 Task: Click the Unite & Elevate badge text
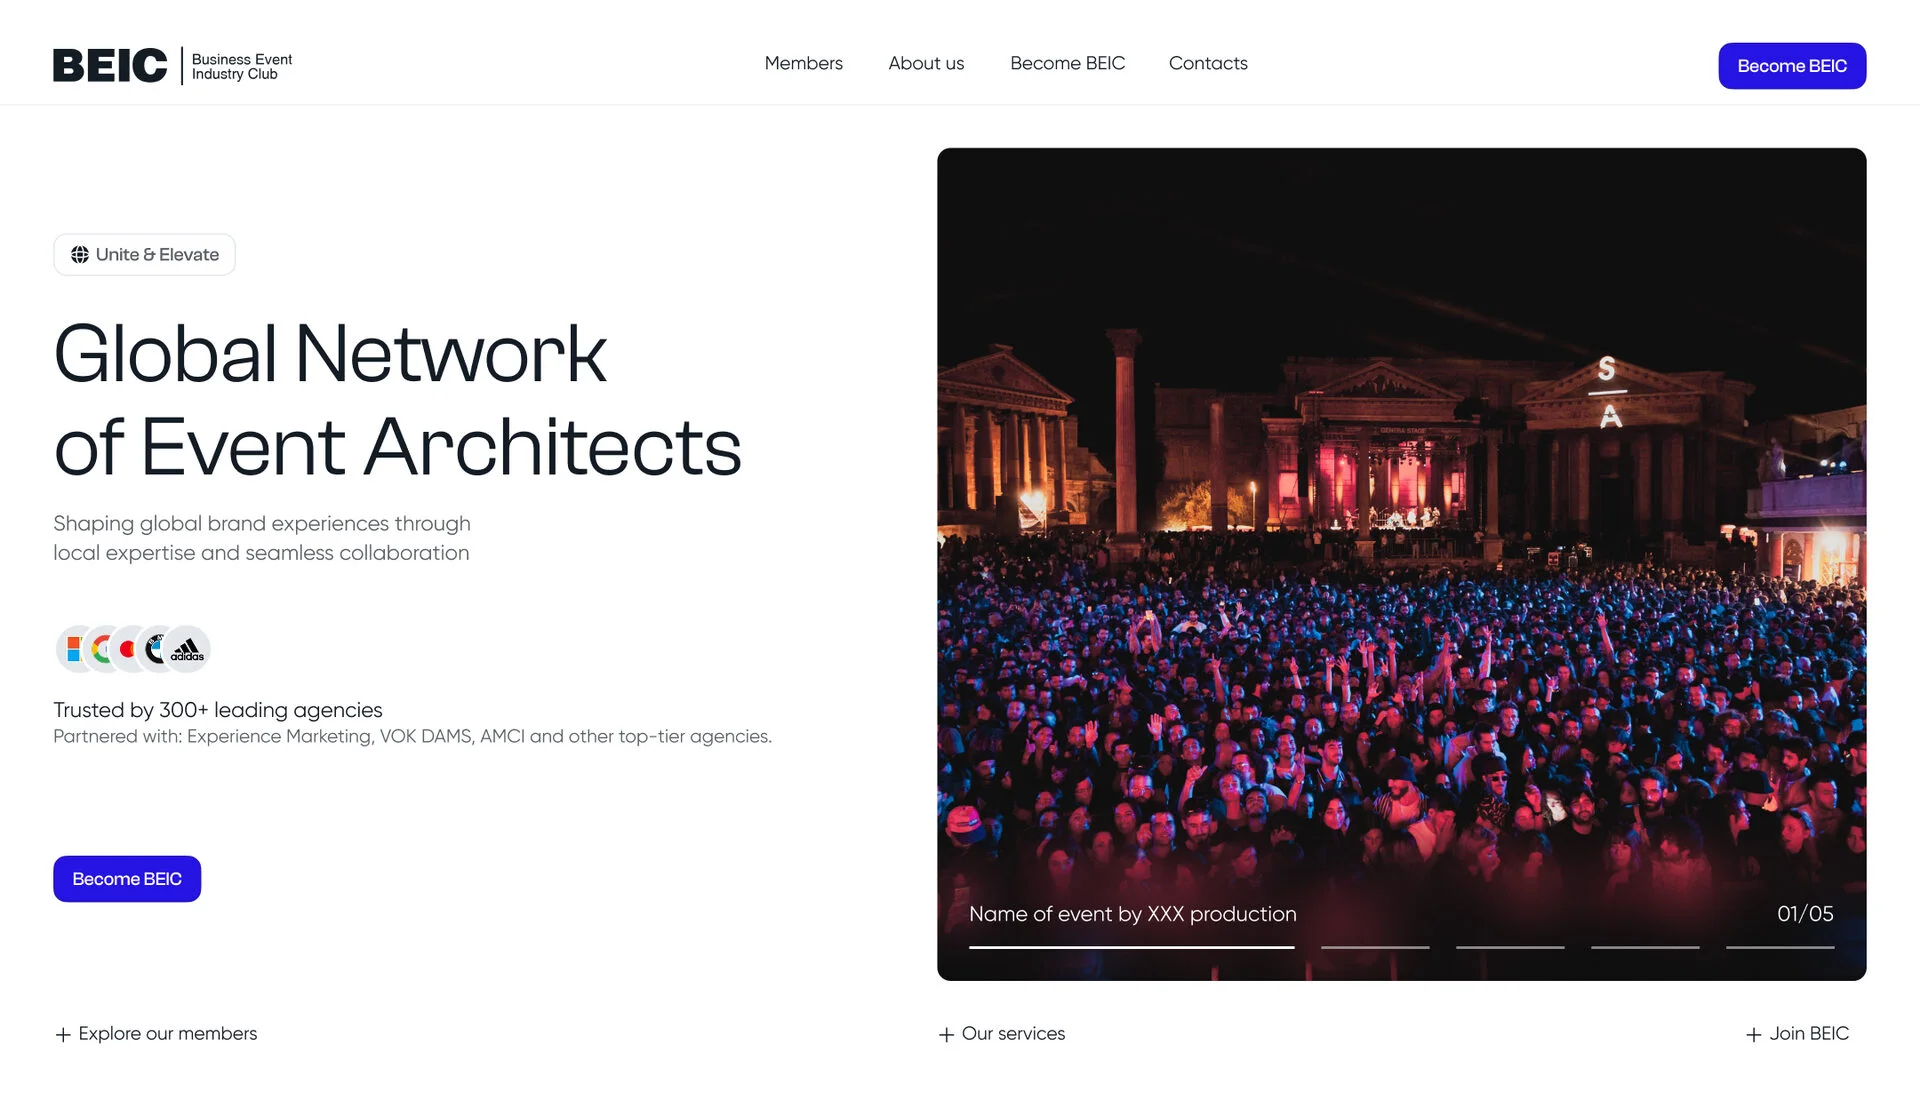pyautogui.click(x=157, y=255)
